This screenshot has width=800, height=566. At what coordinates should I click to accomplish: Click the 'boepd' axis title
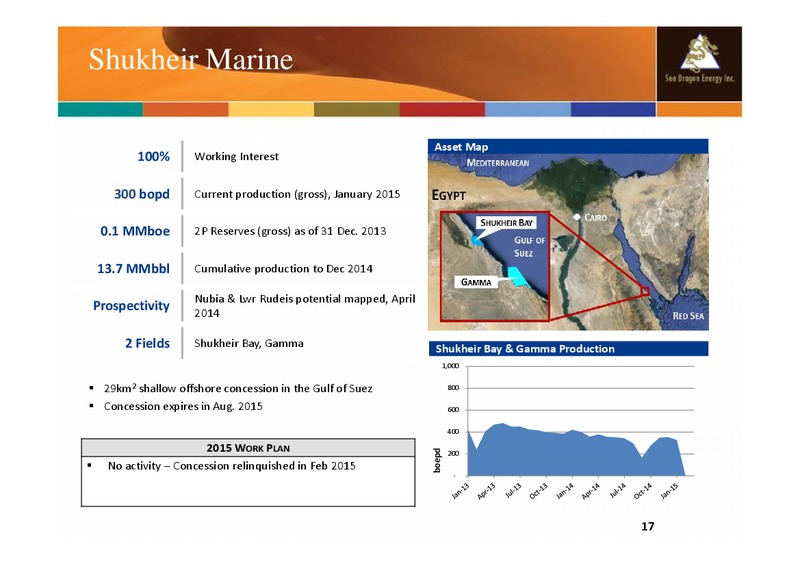pyautogui.click(x=437, y=460)
